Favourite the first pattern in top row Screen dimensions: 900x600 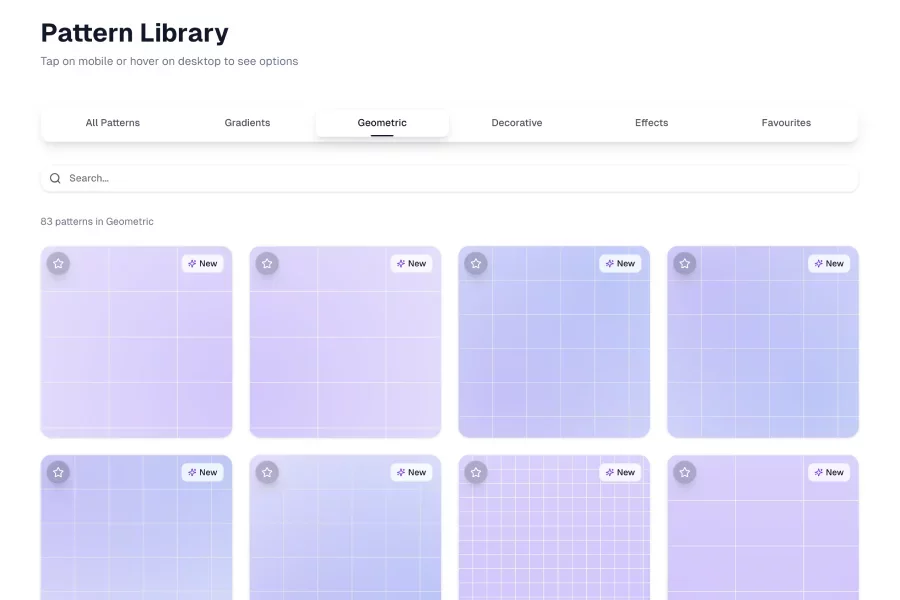(x=59, y=264)
